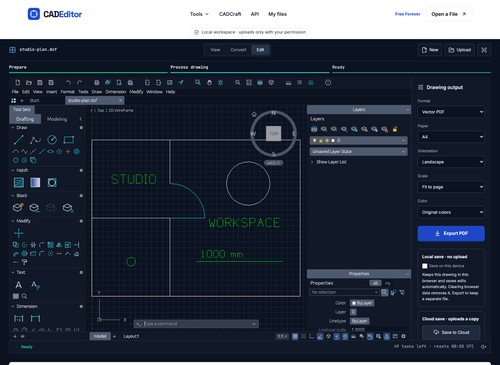Screen dimensions: 500x365
Task: Close the studio-plan.dxf document tab
Action: click(x=120, y=100)
